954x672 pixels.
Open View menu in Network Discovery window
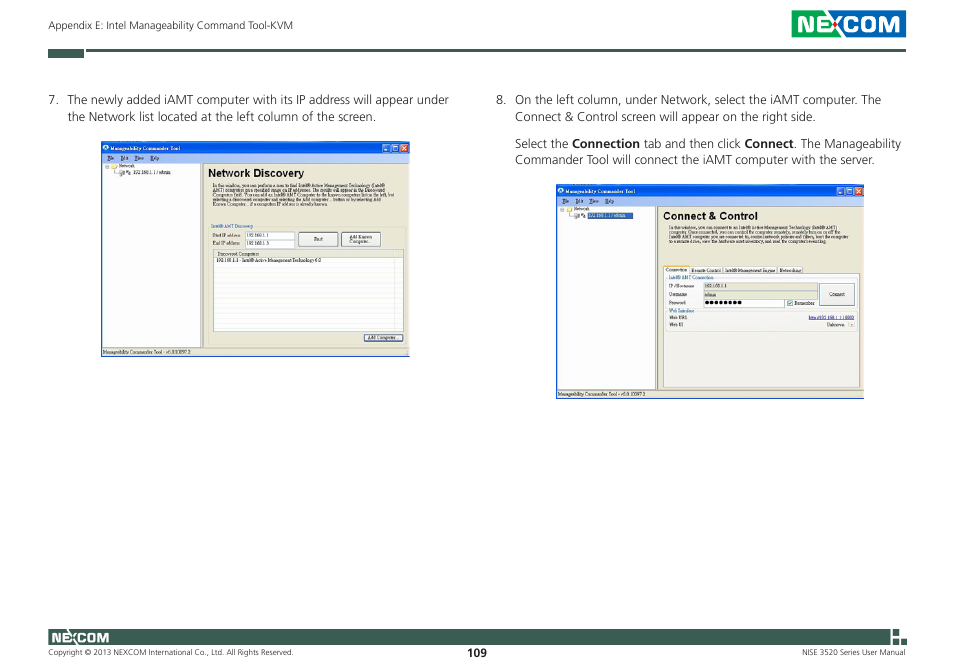pos(139,158)
